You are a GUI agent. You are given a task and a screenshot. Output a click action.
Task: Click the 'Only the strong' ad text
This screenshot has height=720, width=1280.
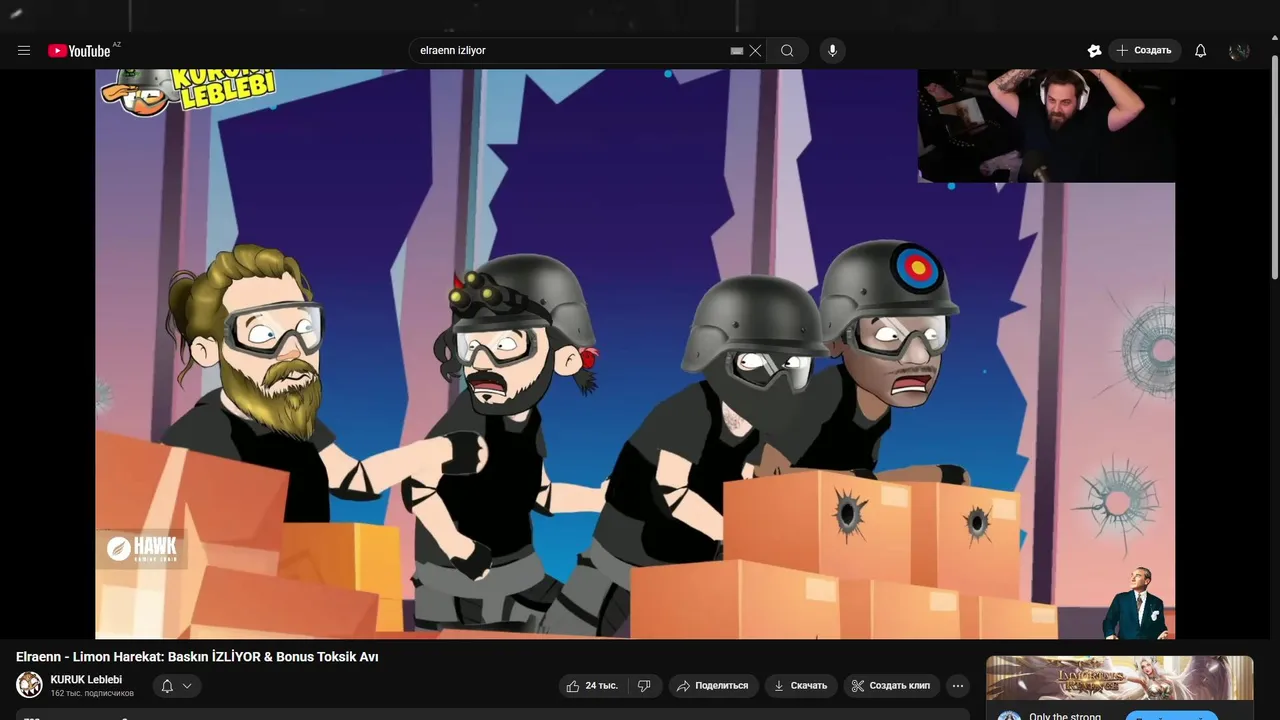click(x=1065, y=716)
